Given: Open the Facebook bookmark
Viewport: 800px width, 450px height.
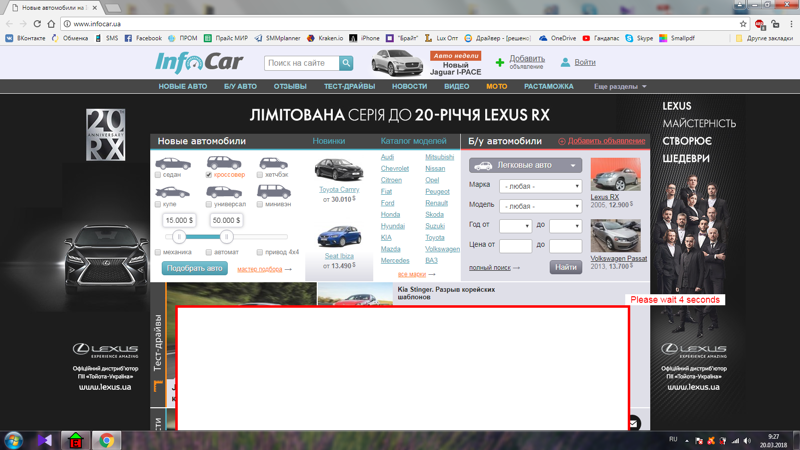Looking at the screenshot, I should pyautogui.click(x=143, y=38).
